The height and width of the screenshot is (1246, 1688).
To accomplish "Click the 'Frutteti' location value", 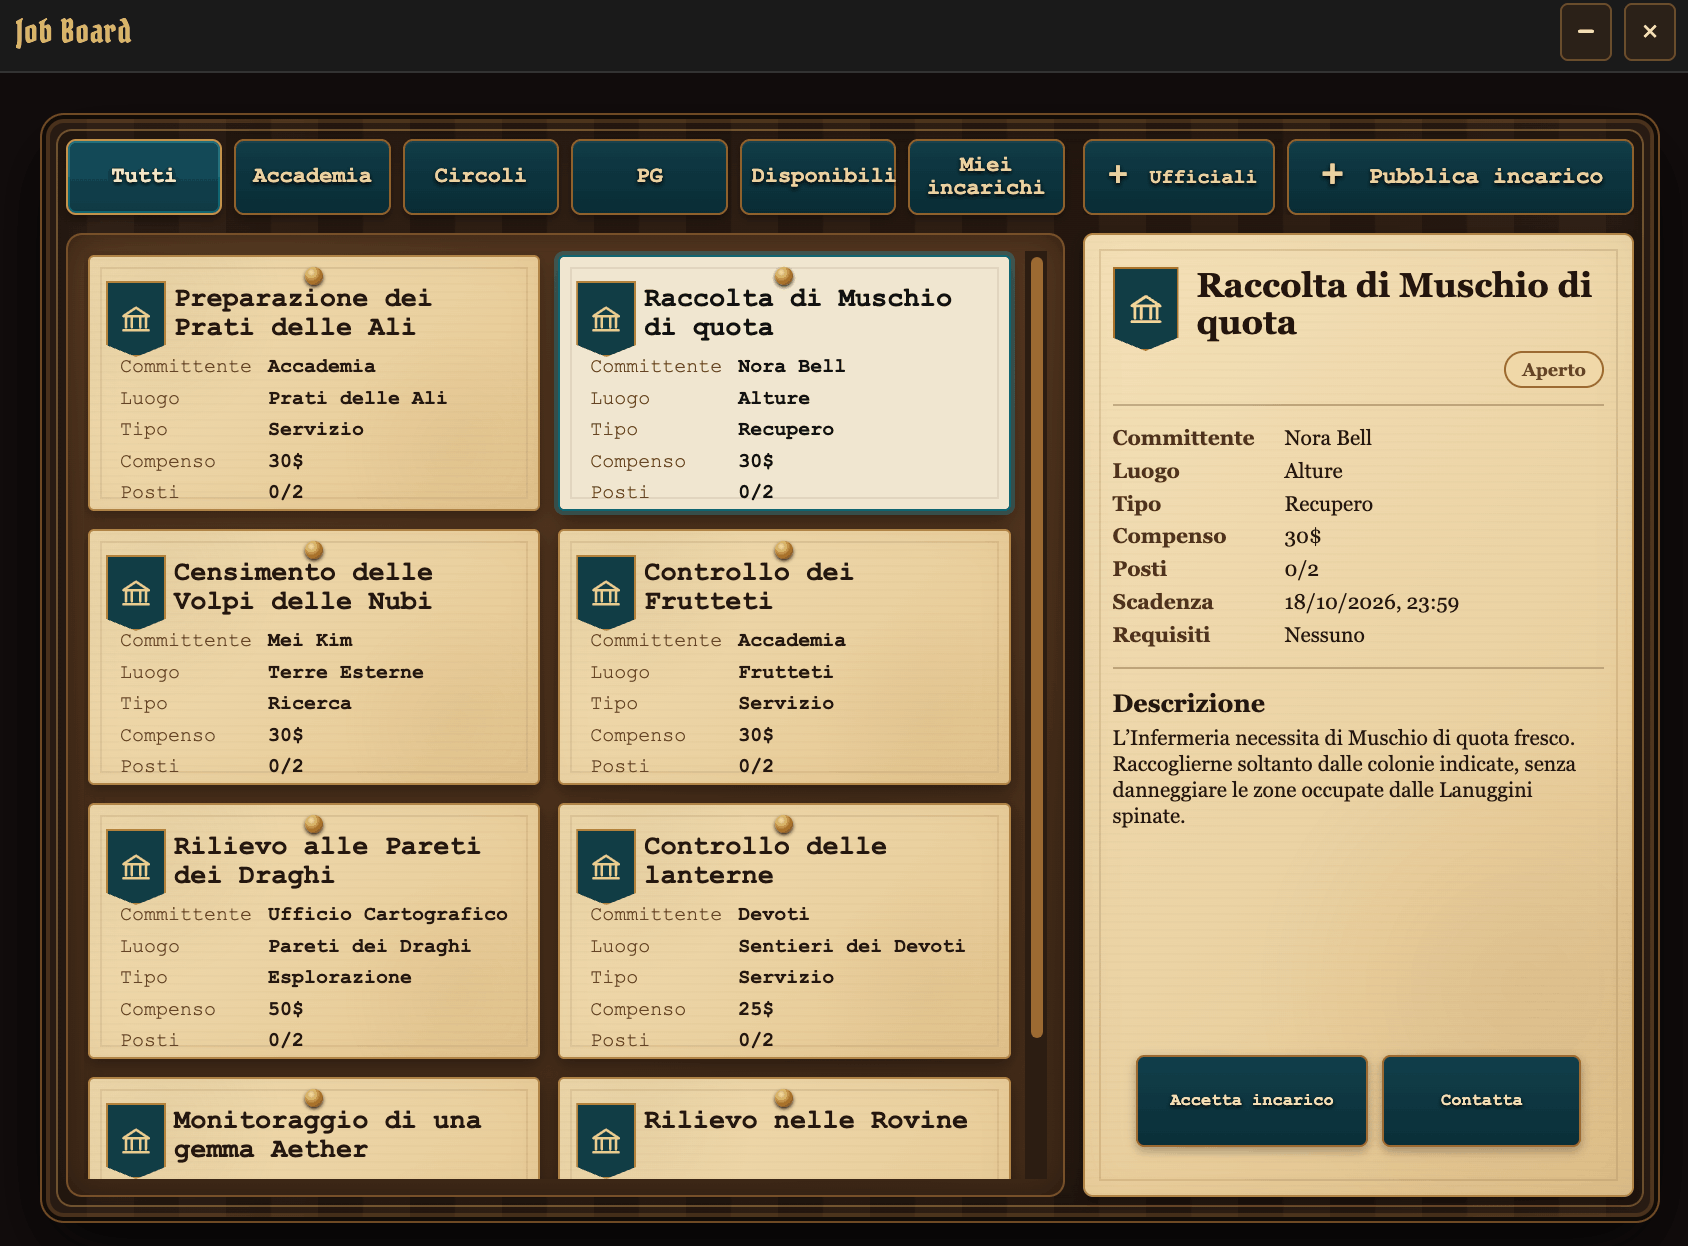I will (786, 672).
